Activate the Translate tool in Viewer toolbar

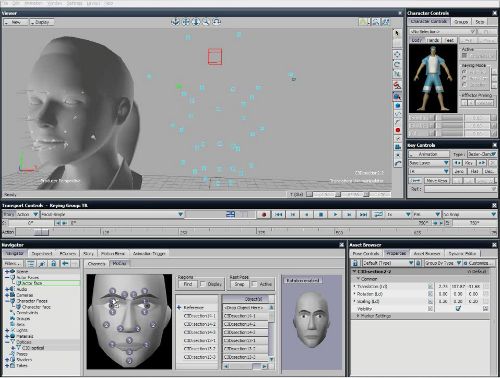coord(397,54)
